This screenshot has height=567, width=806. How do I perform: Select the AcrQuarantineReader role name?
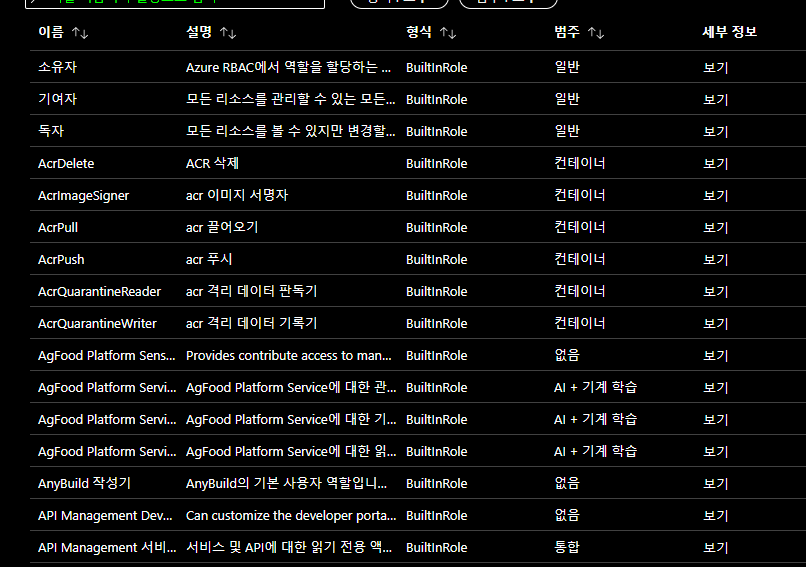tap(99, 291)
